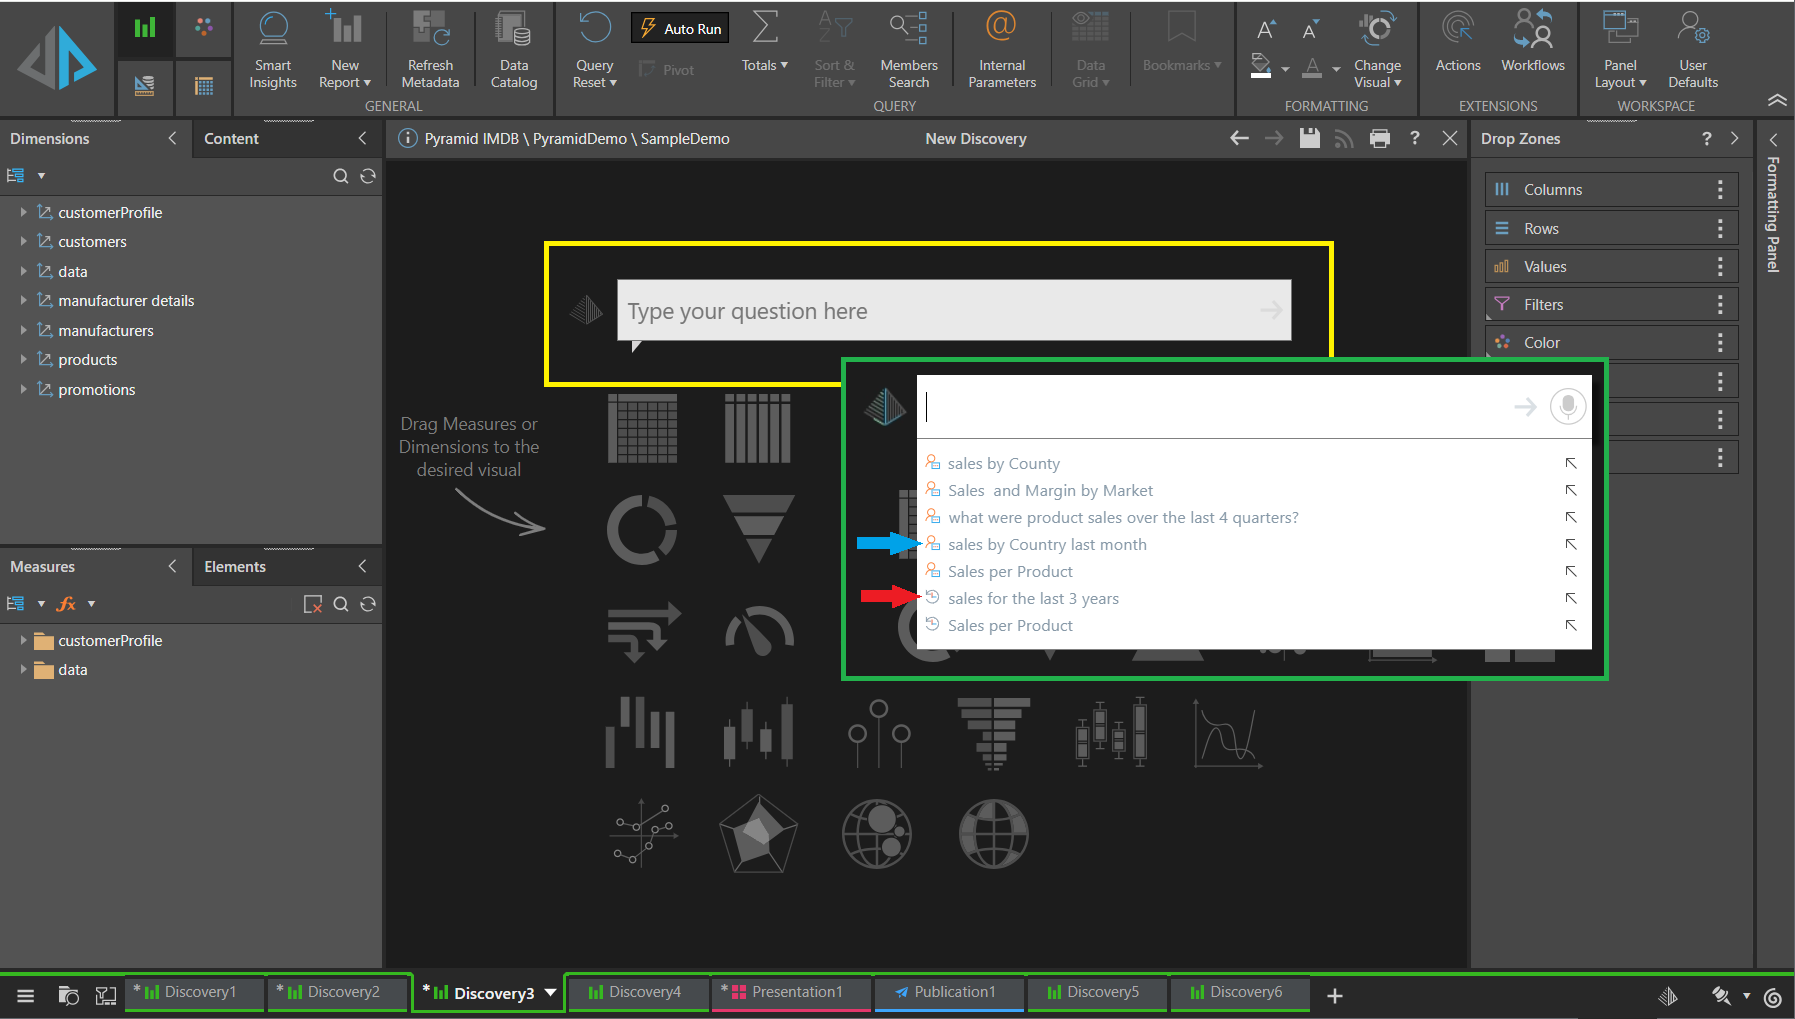This screenshot has height=1019, width=1795.
Task: Select the globe map visual
Action: pos(993,833)
